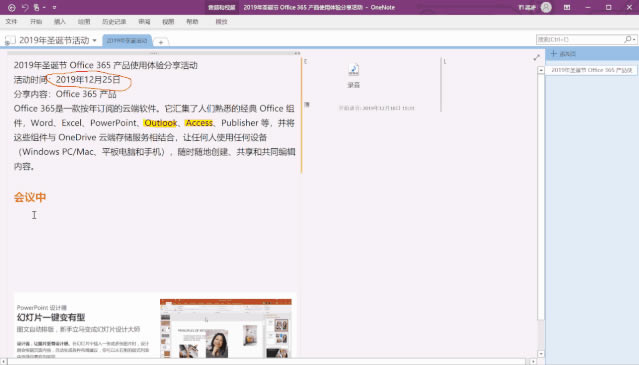Open the contextual 播放 tab
The width and height of the screenshot is (639, 365).
pyautogui.click(x=221, y=22)
